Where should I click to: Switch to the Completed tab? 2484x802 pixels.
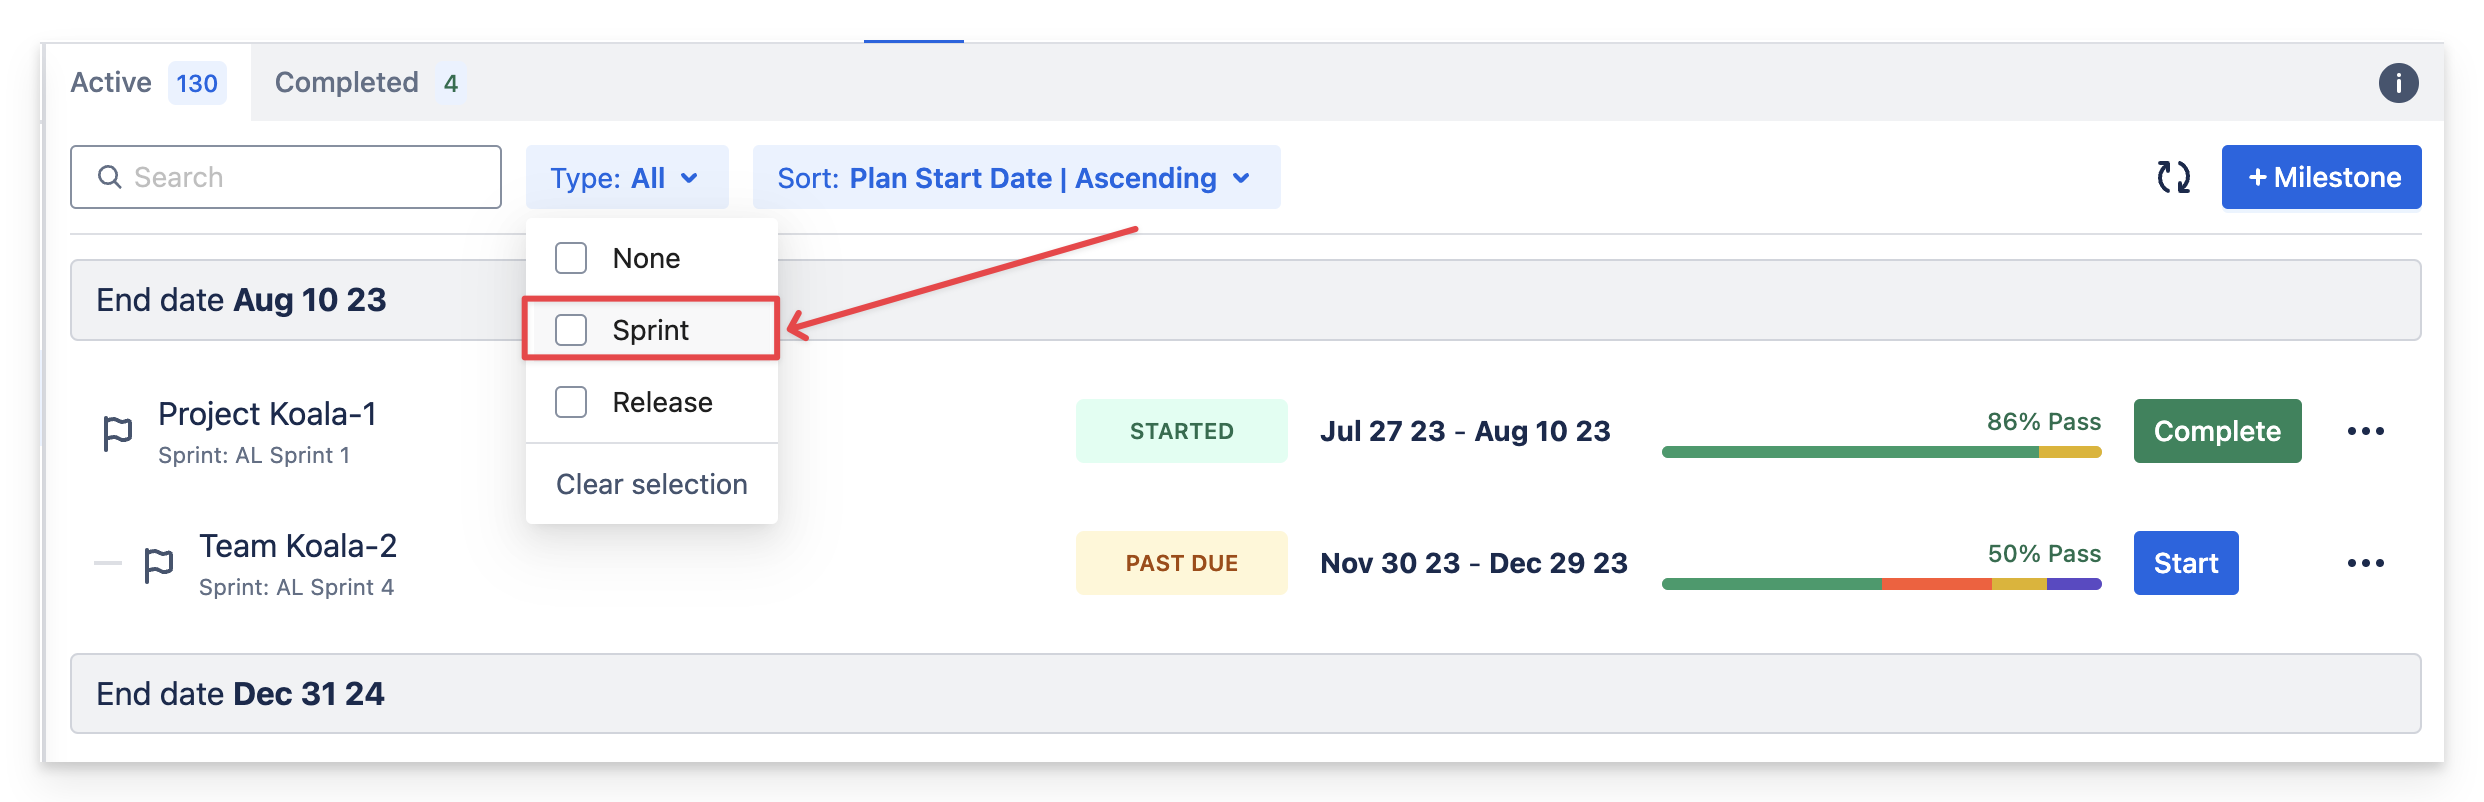(366, 83)
